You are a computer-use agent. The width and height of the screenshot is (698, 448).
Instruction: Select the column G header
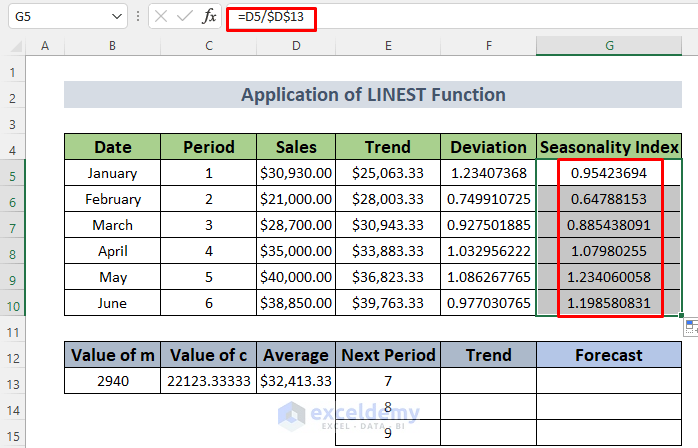[609, 47]
